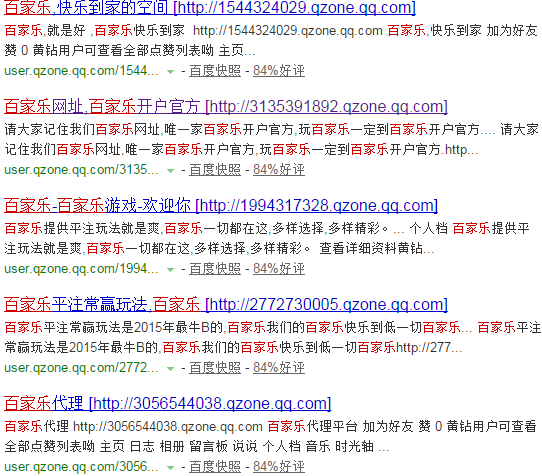Click the snippet starting 百家乐平注常赢玩法是2015年
The image size is (542, 476).
272,337
